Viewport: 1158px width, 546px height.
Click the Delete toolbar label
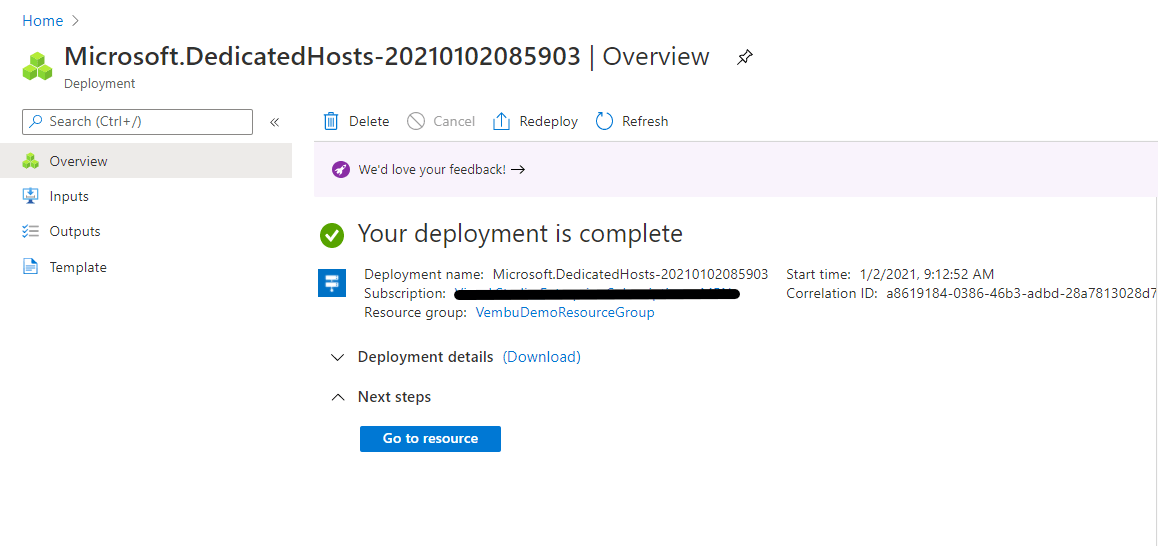click(x=369, y=121)
